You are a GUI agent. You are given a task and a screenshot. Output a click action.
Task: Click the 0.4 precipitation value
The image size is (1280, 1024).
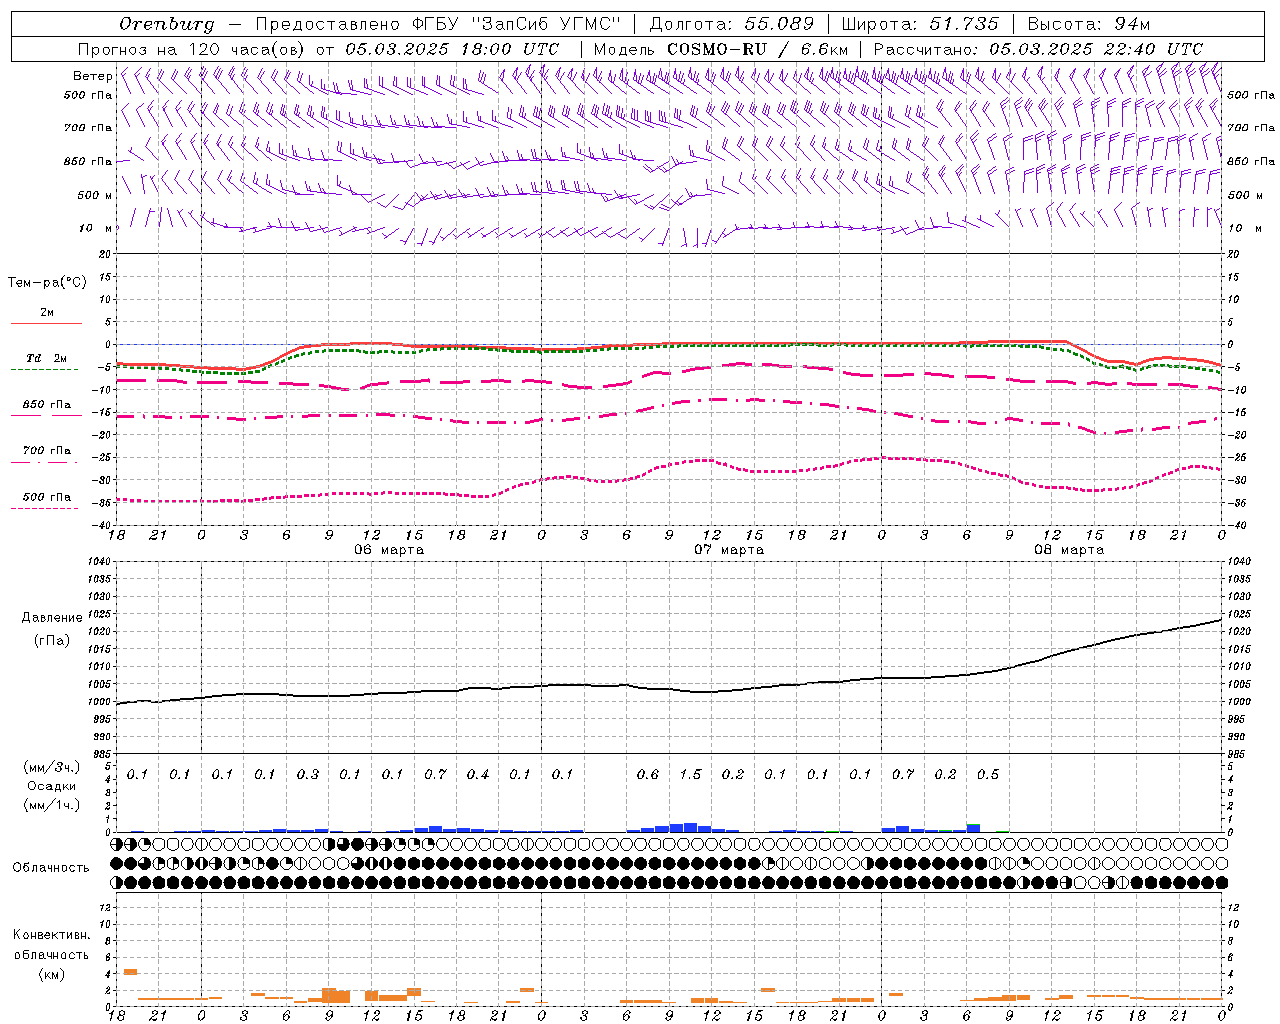(x=478, y=774)
